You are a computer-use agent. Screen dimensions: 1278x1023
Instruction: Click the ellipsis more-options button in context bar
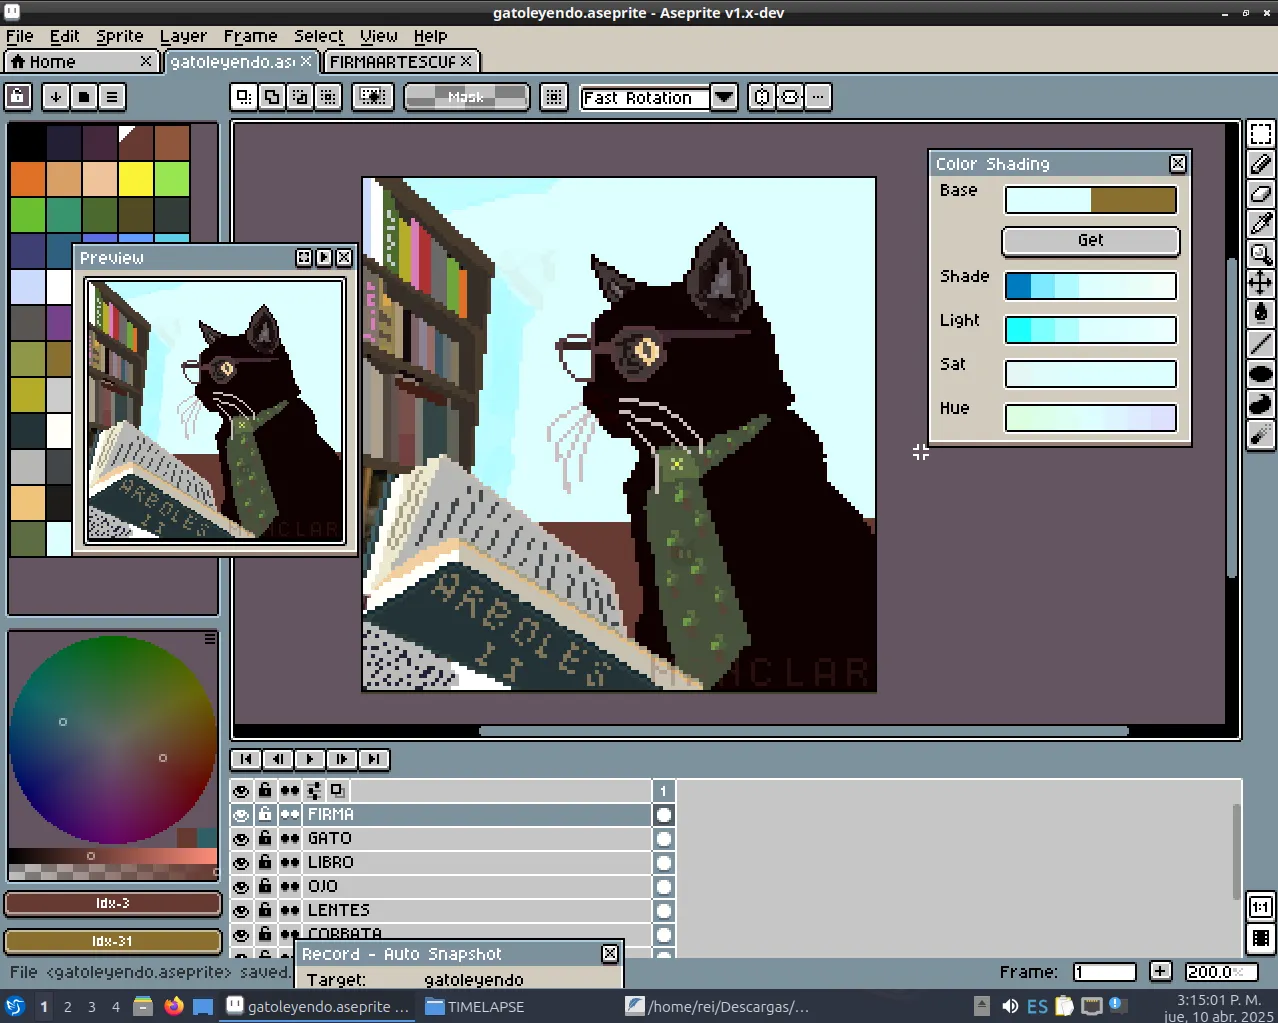[x=818, y=97]
